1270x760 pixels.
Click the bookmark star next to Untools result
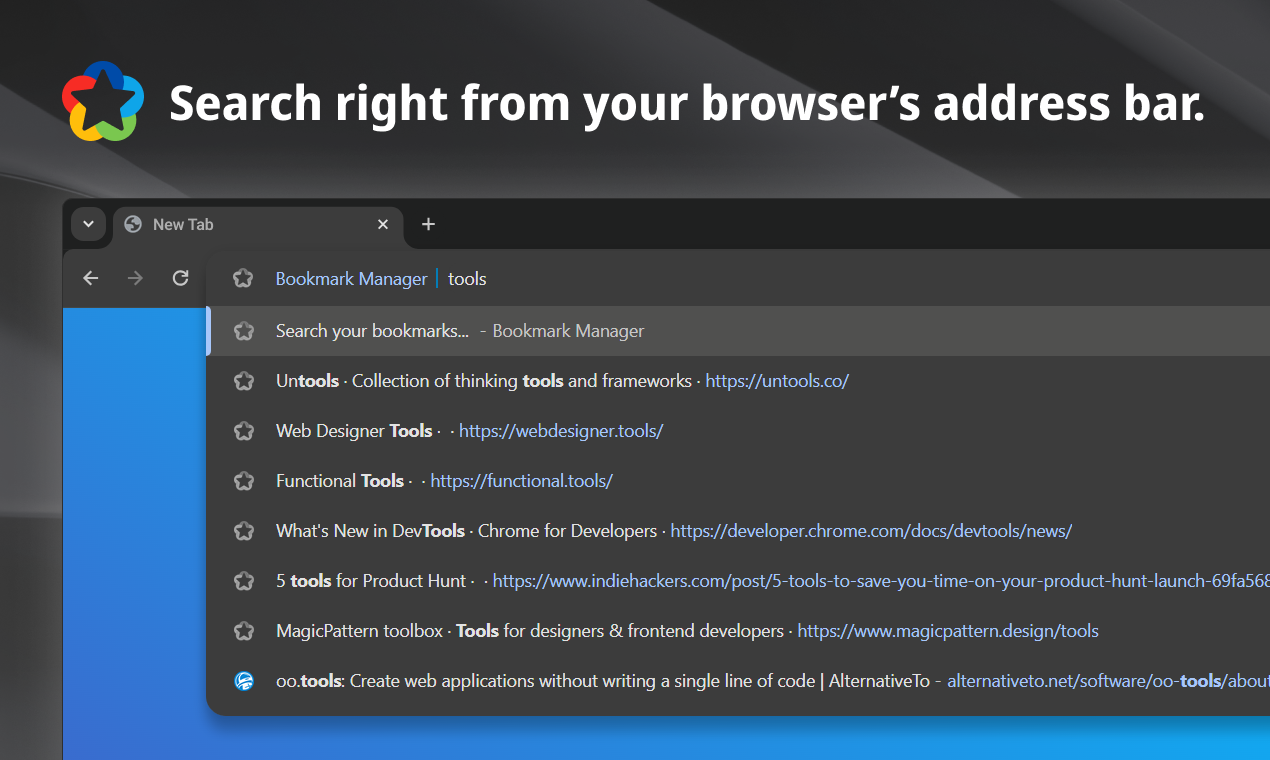coord(244,381)
